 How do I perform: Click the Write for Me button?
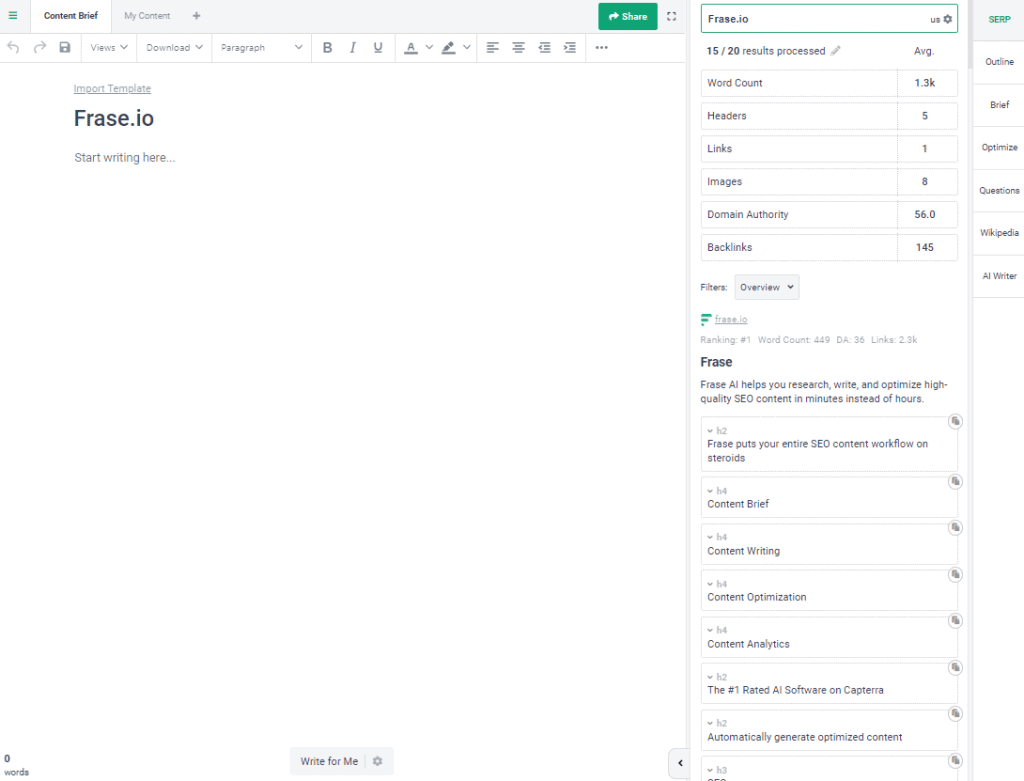329,761
